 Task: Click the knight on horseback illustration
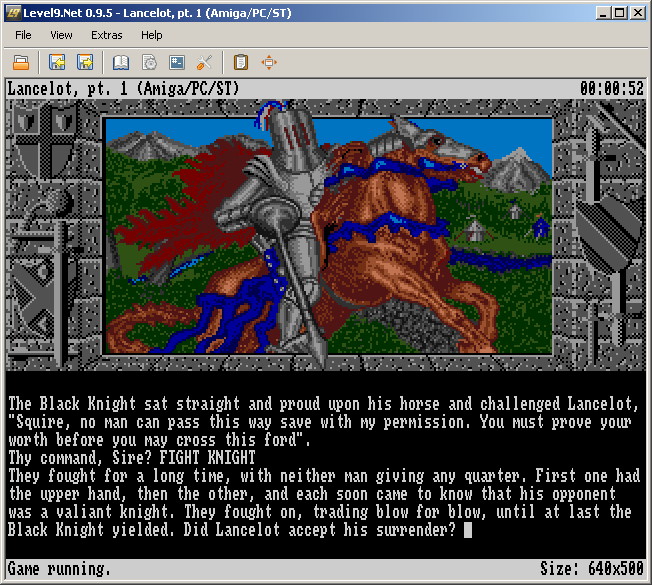(x=328, y=236)
